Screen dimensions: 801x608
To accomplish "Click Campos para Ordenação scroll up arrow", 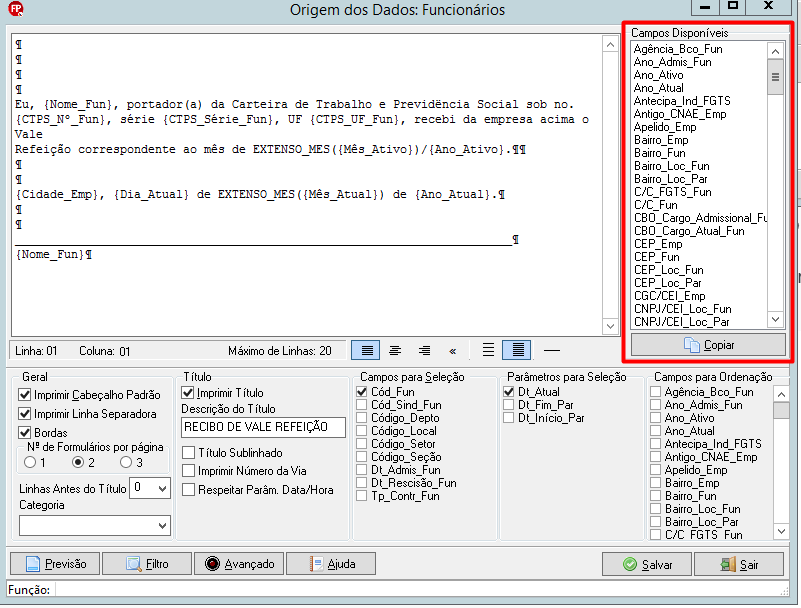I will point(781,394).
